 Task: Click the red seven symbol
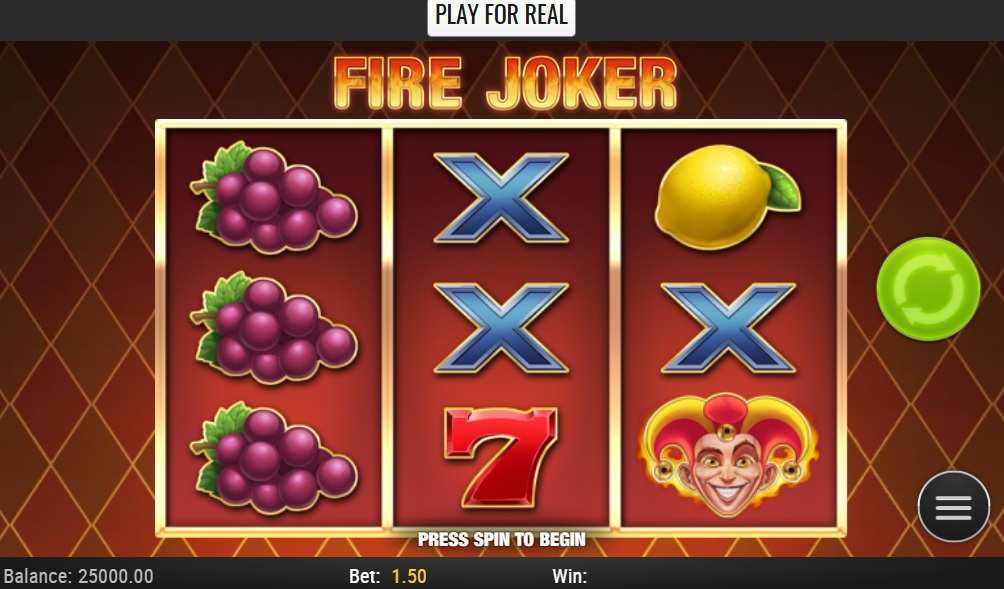click(501, 457)
